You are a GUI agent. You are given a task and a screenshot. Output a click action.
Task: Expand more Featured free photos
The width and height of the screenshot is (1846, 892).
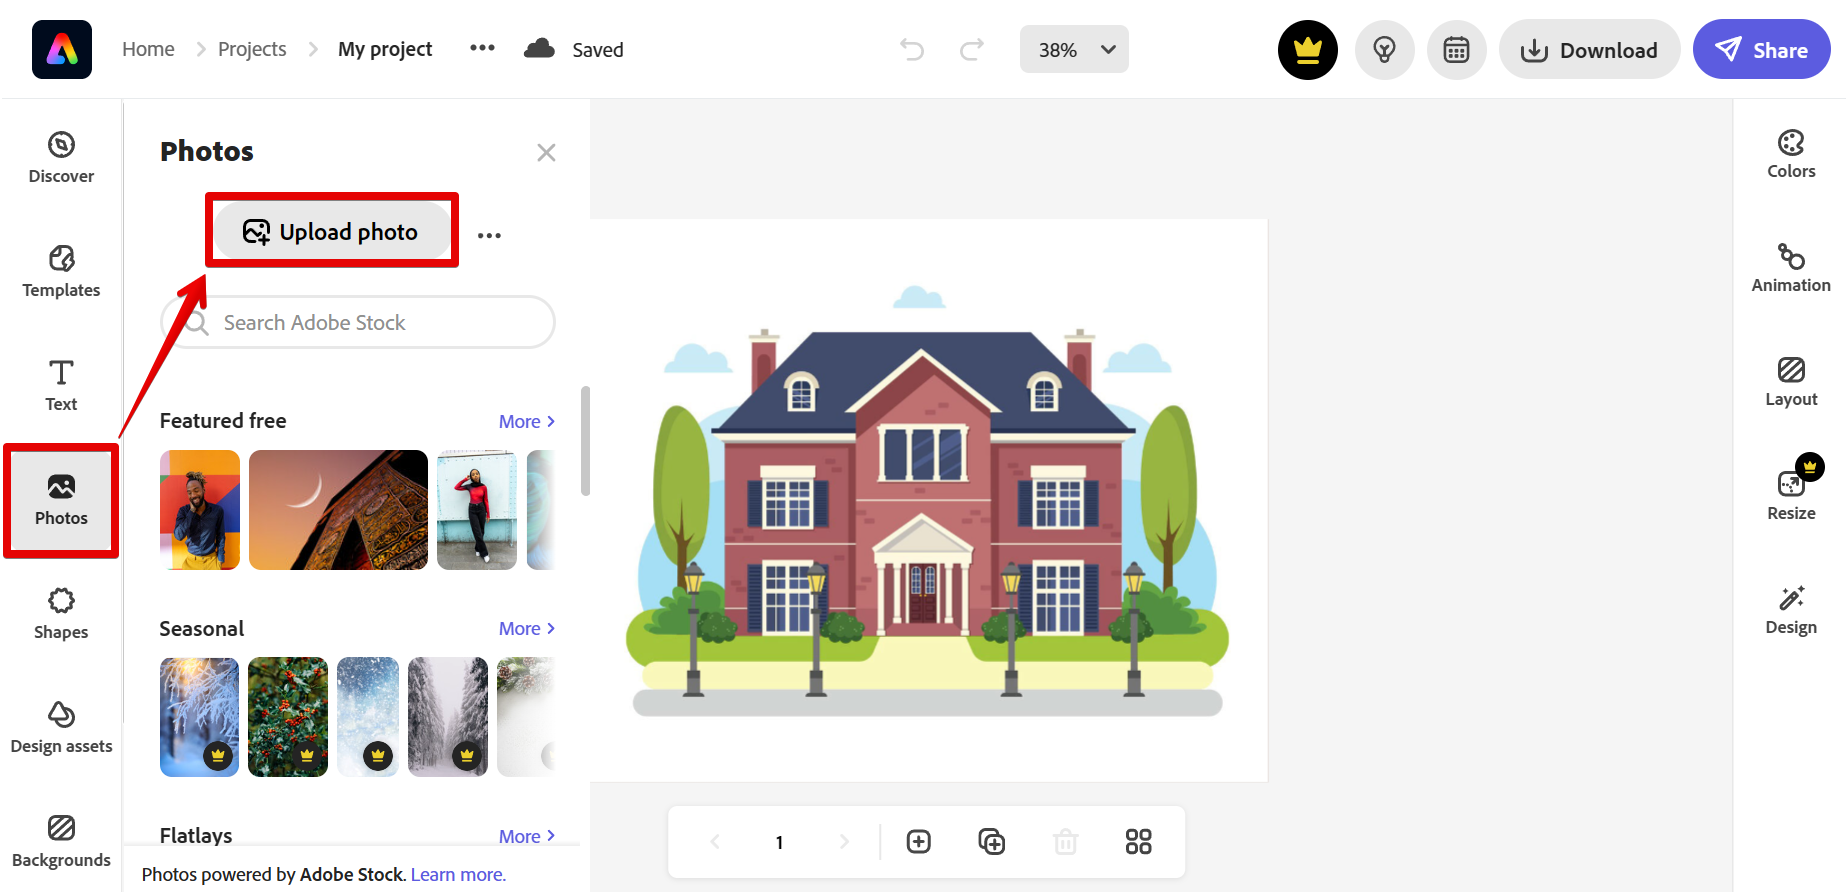click(x=527, y=422)
